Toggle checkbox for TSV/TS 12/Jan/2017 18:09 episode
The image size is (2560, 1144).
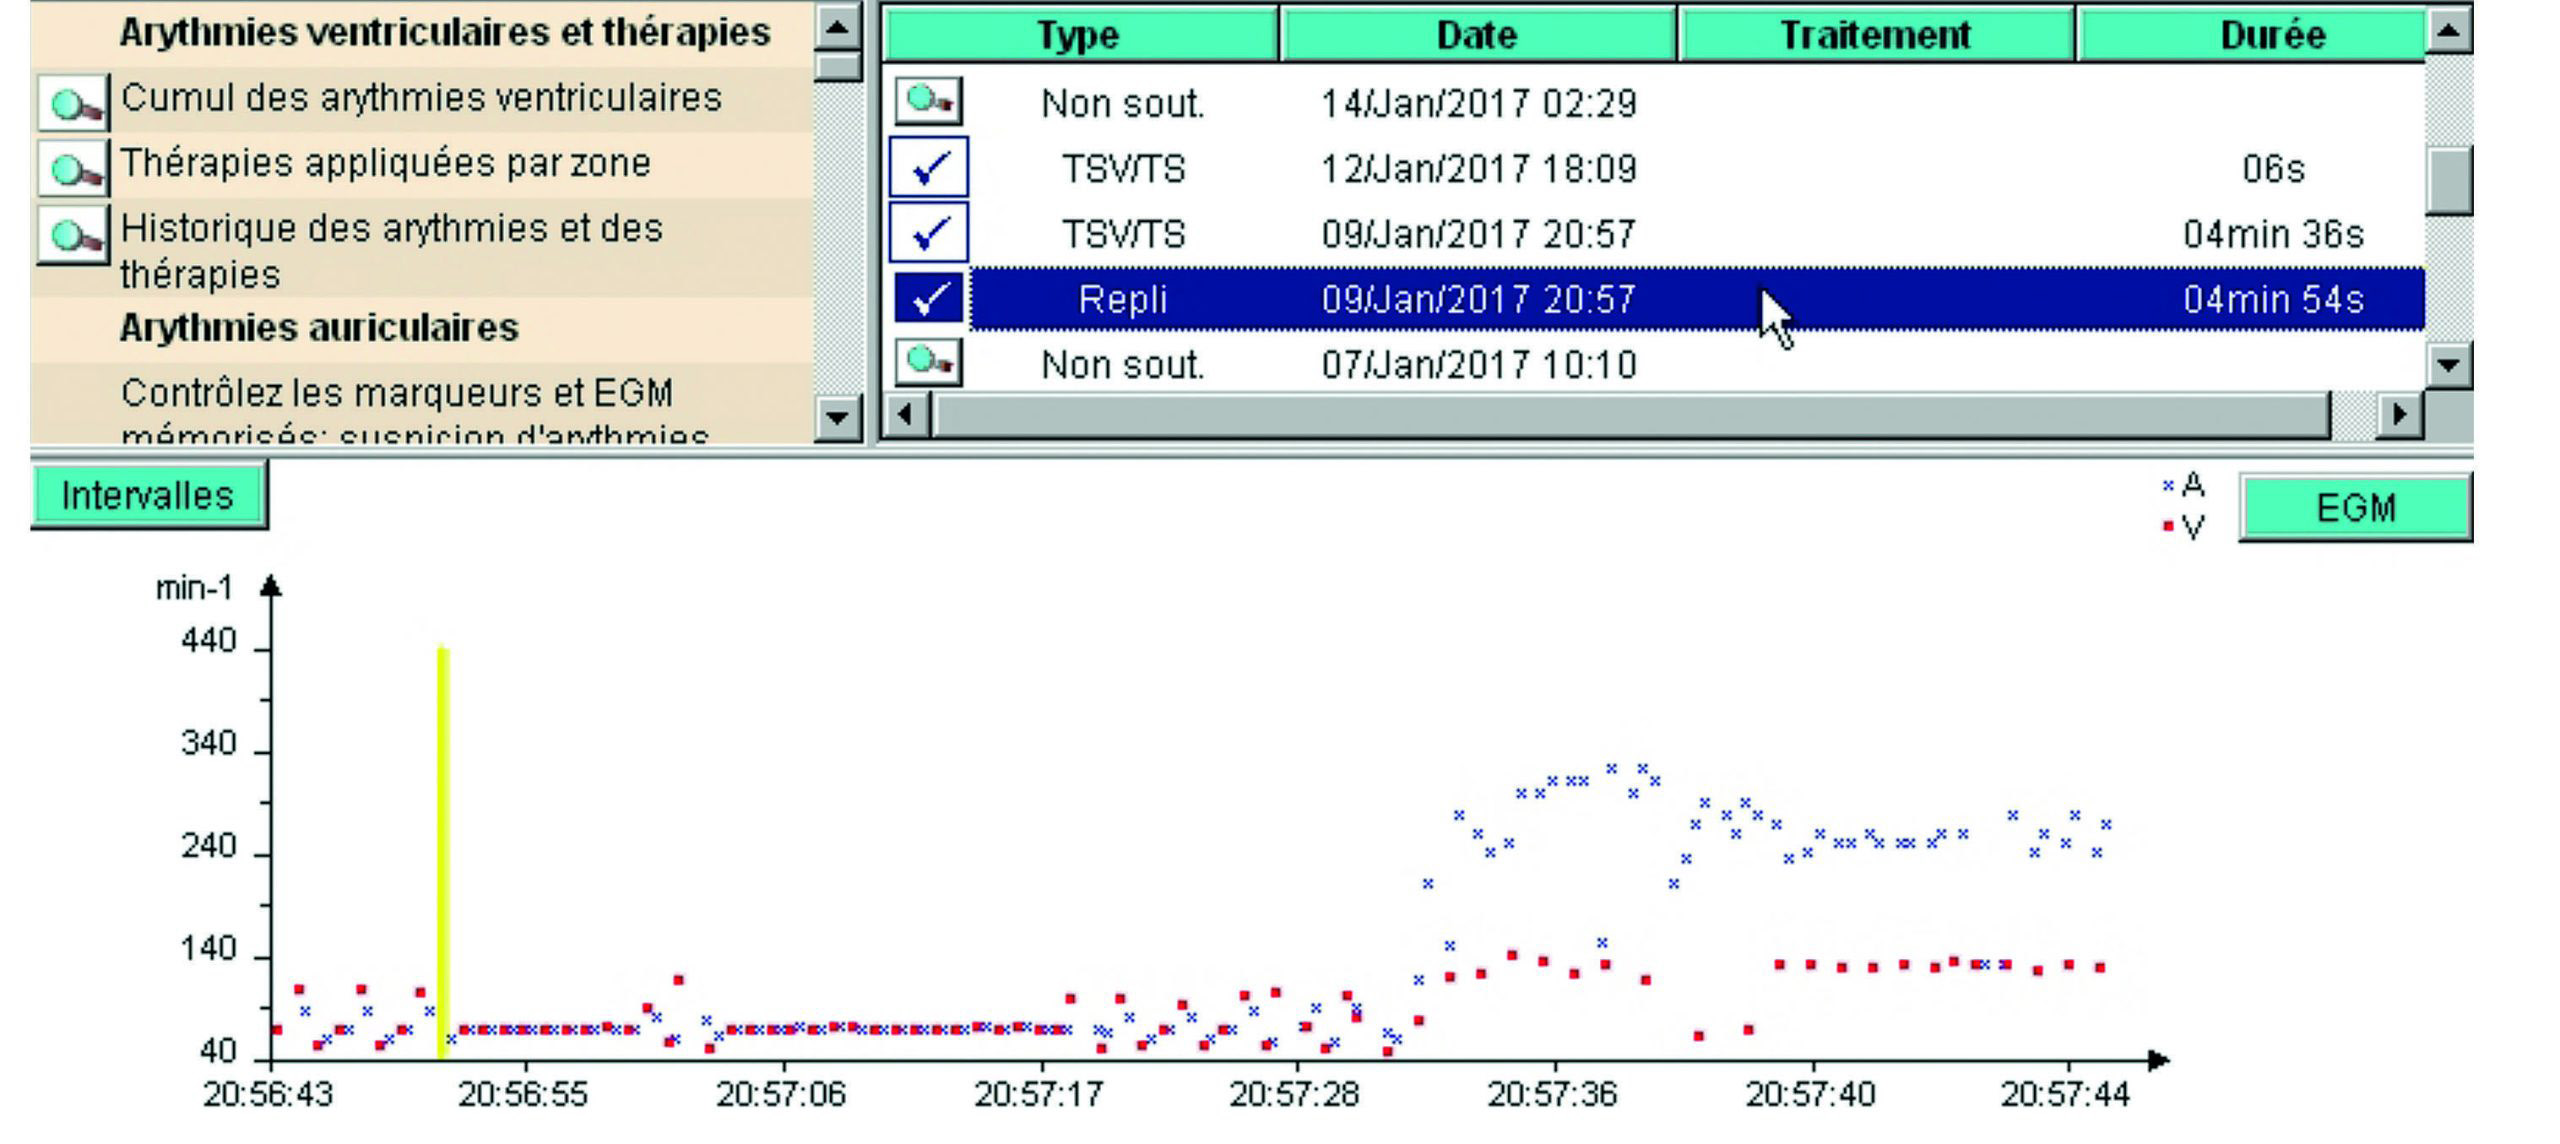tap(928, 167)
